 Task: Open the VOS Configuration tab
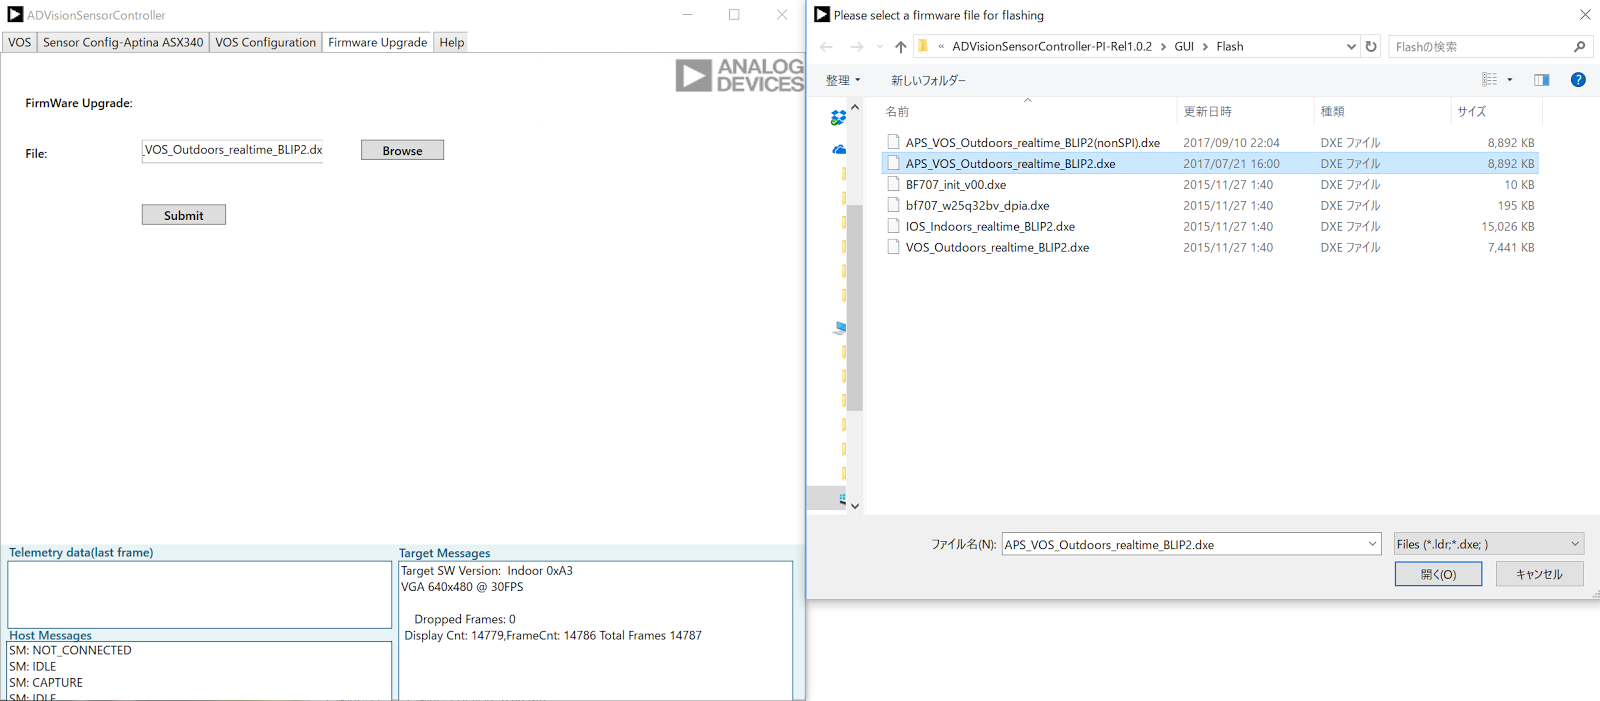pos(265,42)
